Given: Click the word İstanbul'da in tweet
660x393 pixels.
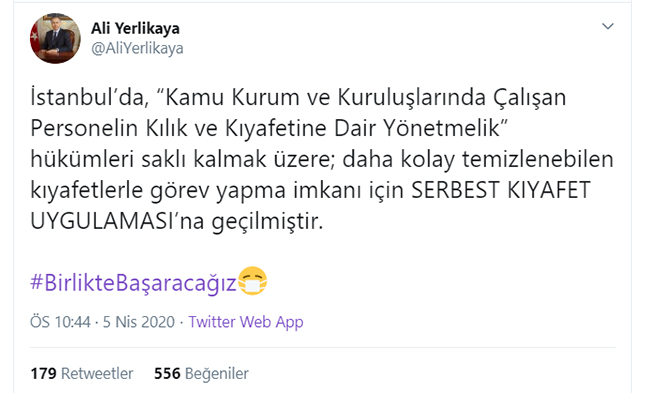Looking at the screenshot, I should coord(89,98).
